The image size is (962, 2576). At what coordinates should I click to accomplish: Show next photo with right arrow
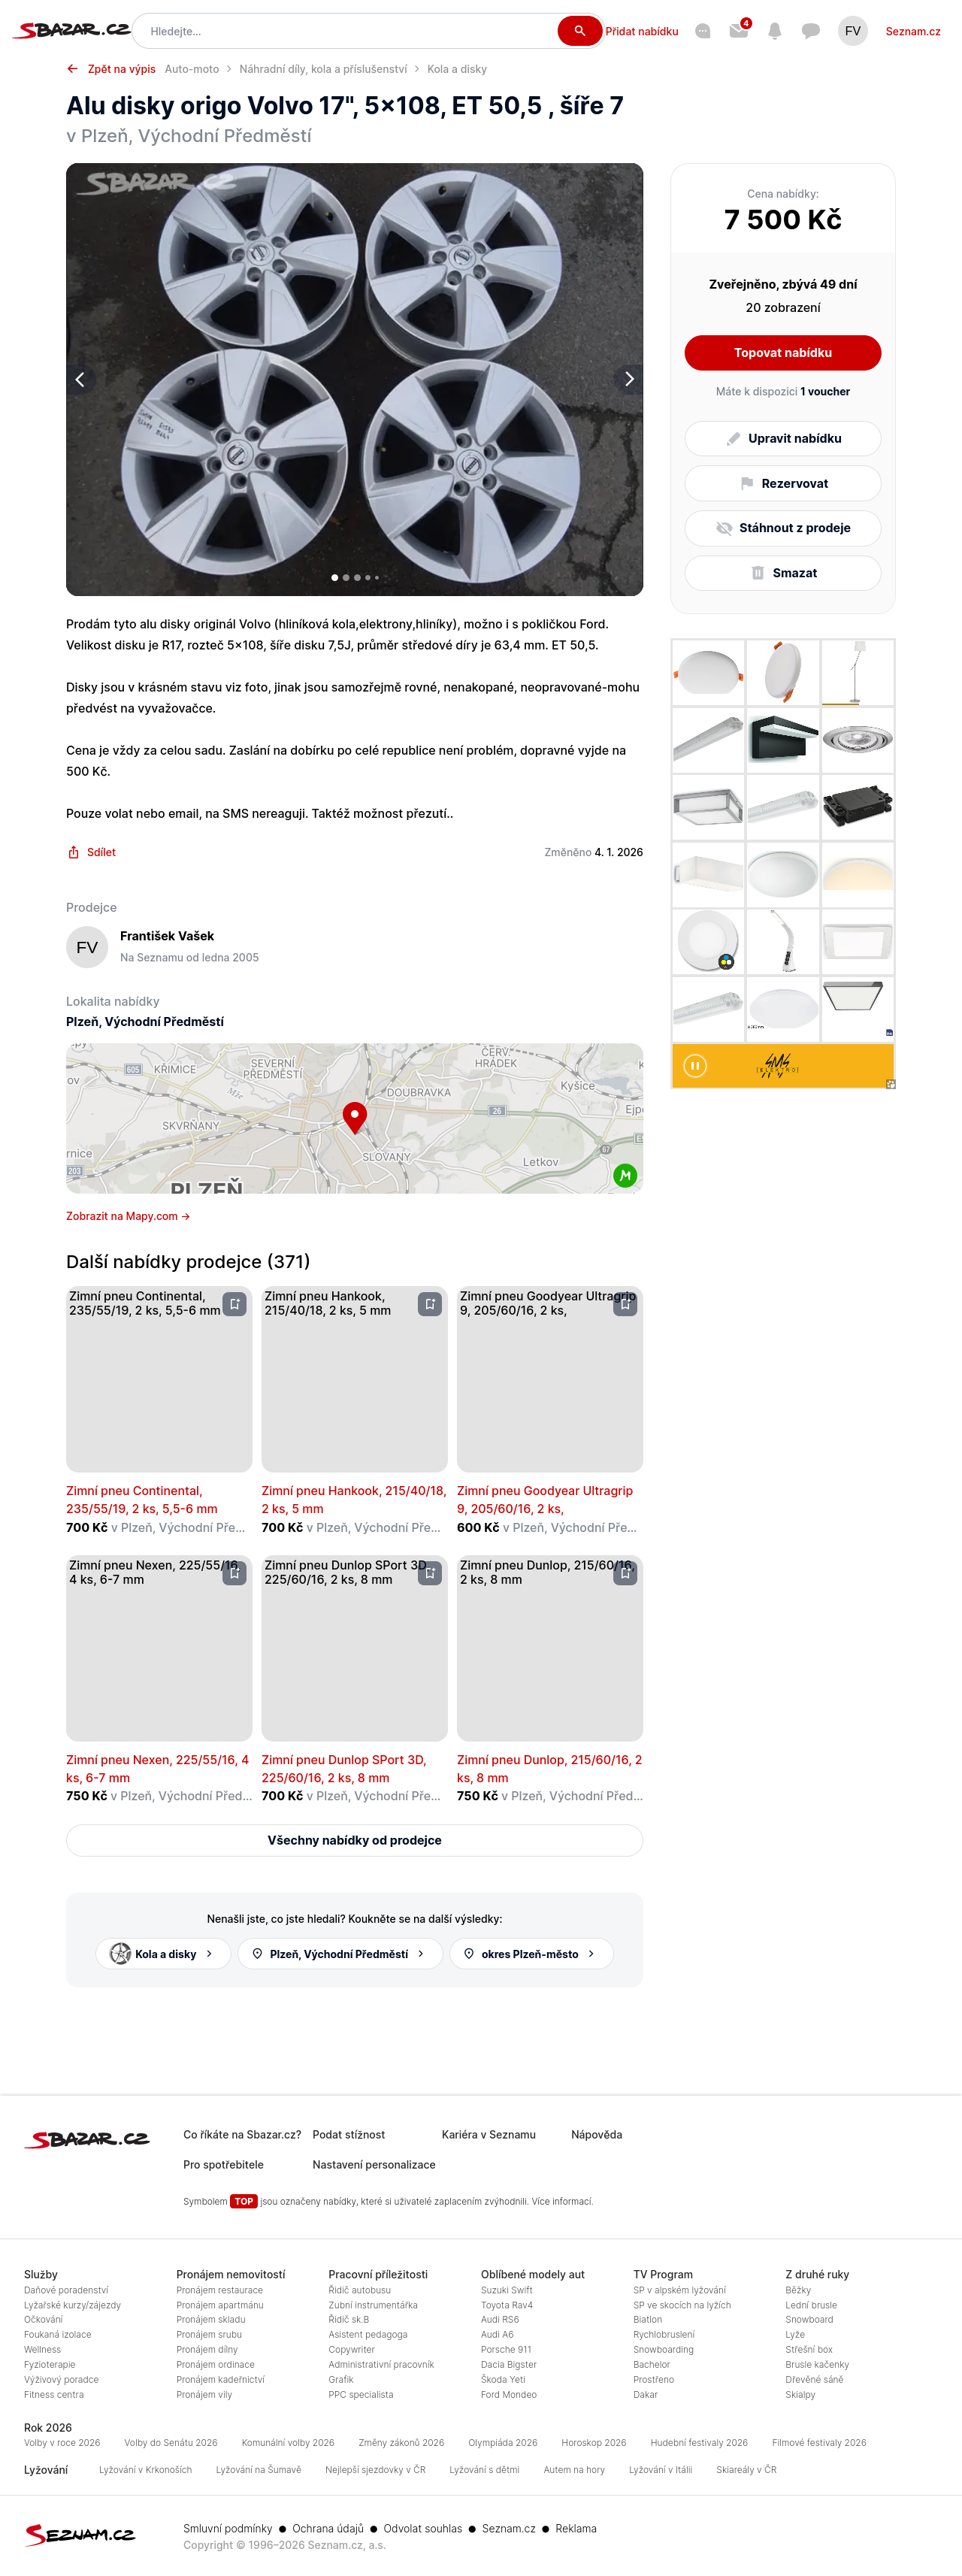click(x=629, y=379)
